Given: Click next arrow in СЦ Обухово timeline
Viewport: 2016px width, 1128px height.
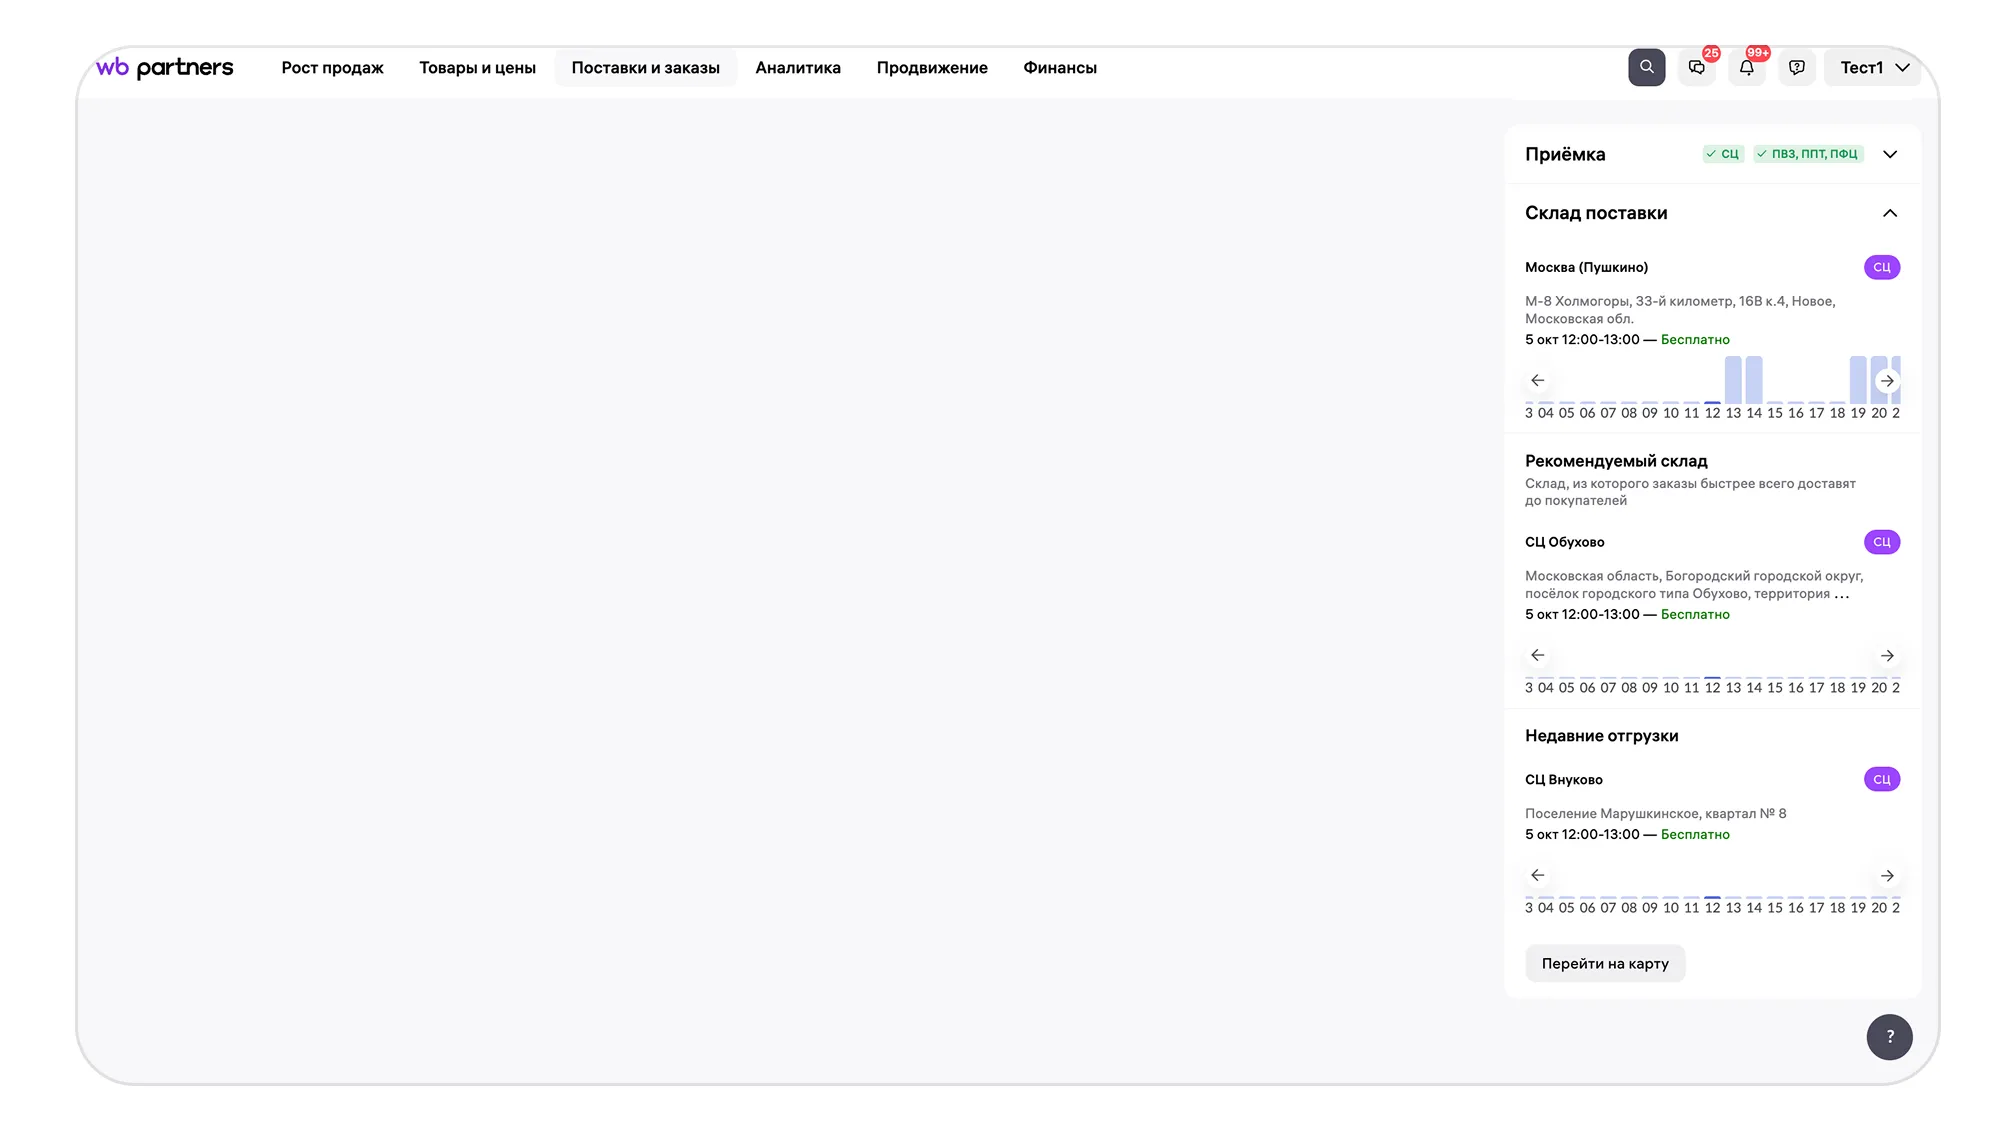Looking at the screenshot, I should click(x=1887, y=655).
